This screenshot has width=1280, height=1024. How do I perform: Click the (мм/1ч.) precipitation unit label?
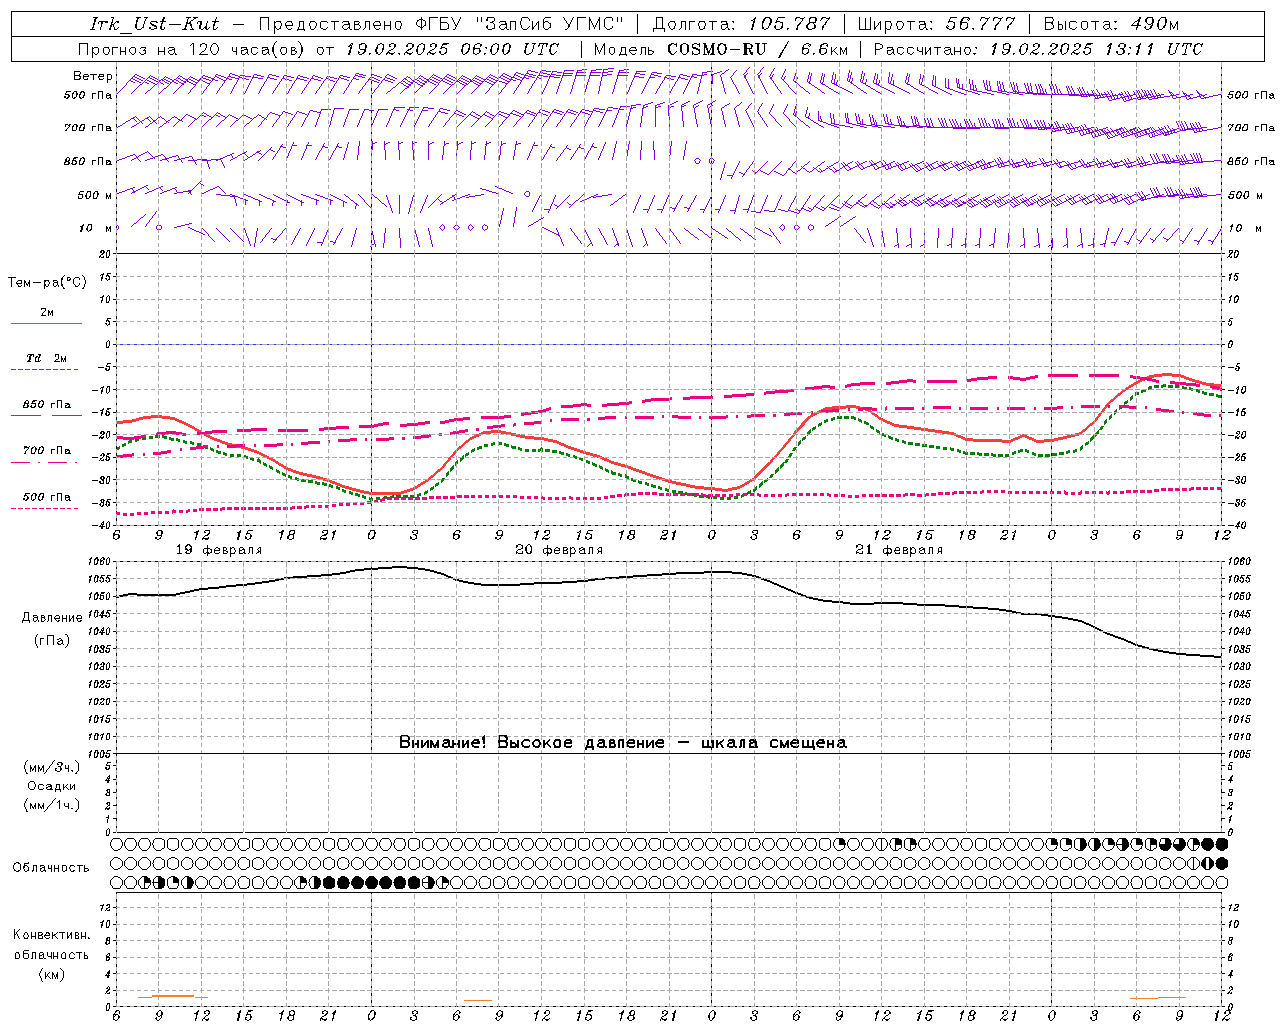(52, 805)
